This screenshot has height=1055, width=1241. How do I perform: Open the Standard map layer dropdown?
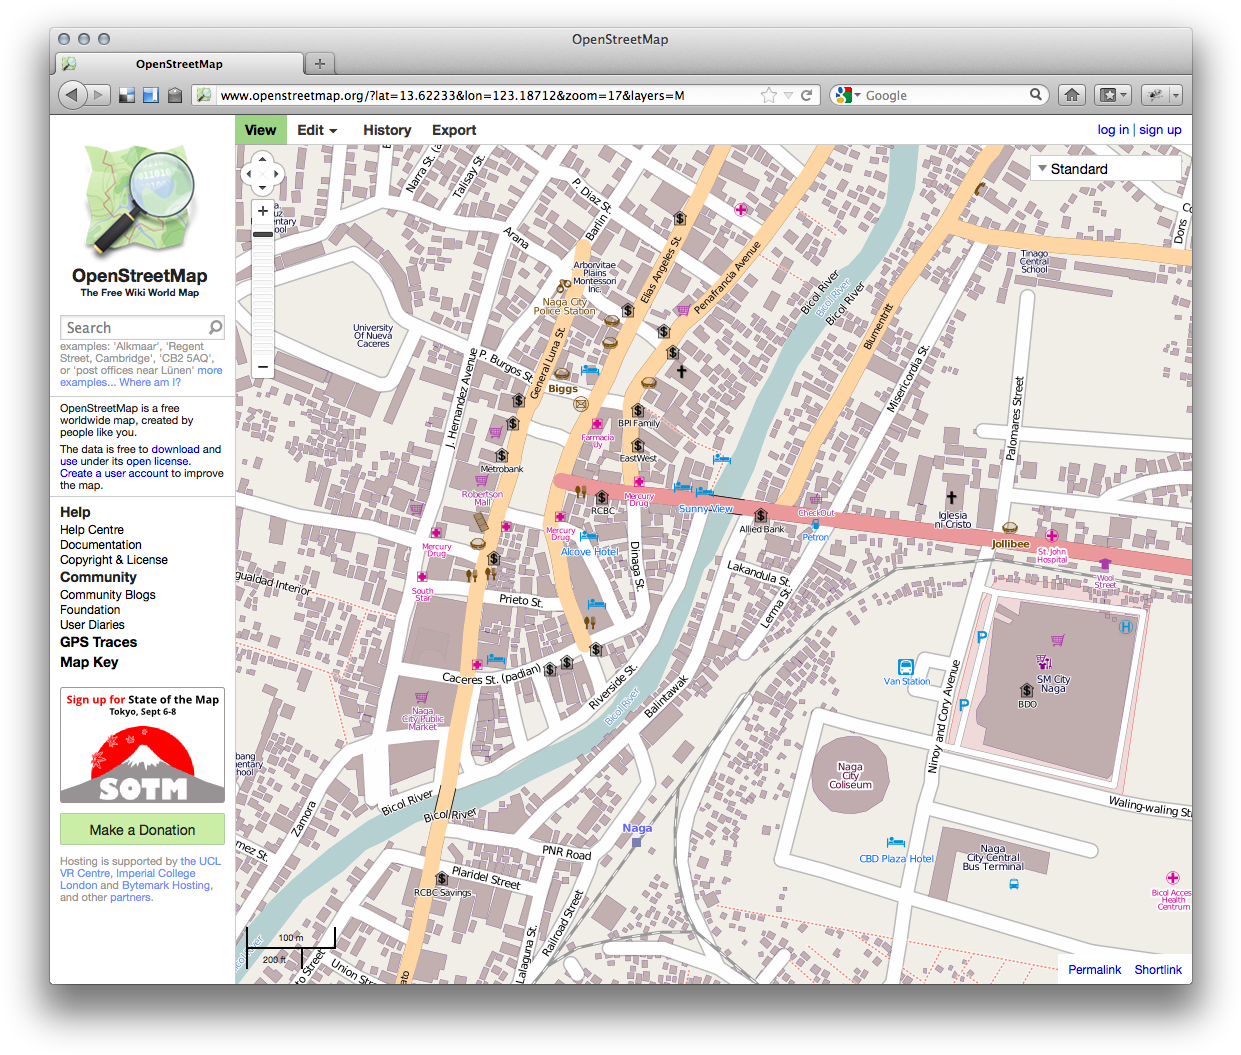(1105, 169)
